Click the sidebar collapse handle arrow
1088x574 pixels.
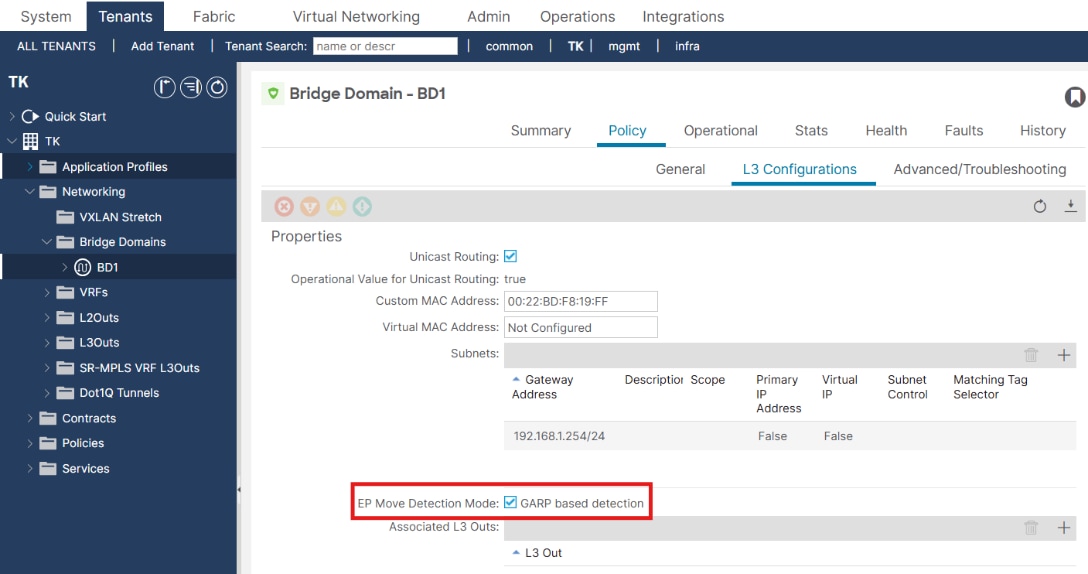click(239, 489)
